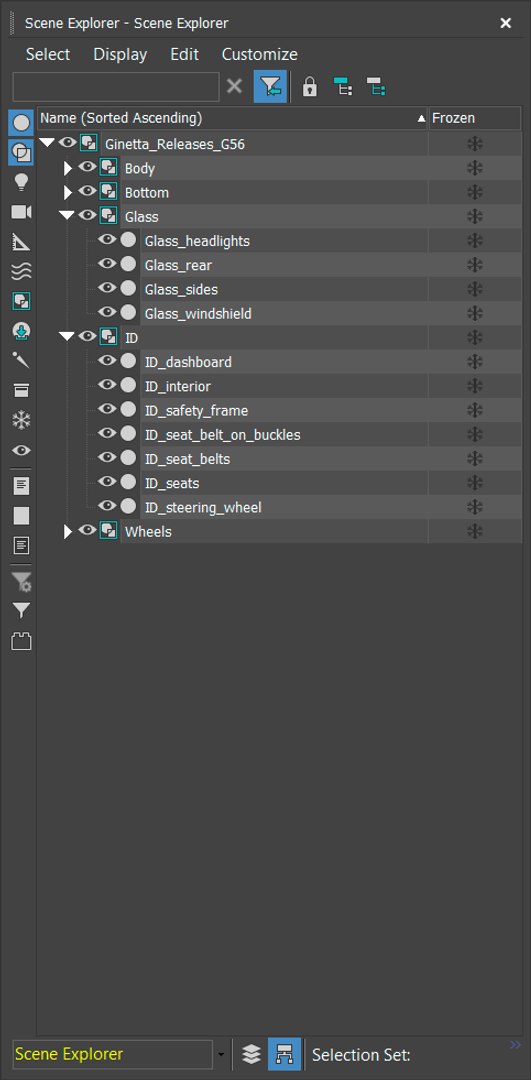
Task: Toggle frozen state for Glass_rear
Action: [x=475, y=264]
